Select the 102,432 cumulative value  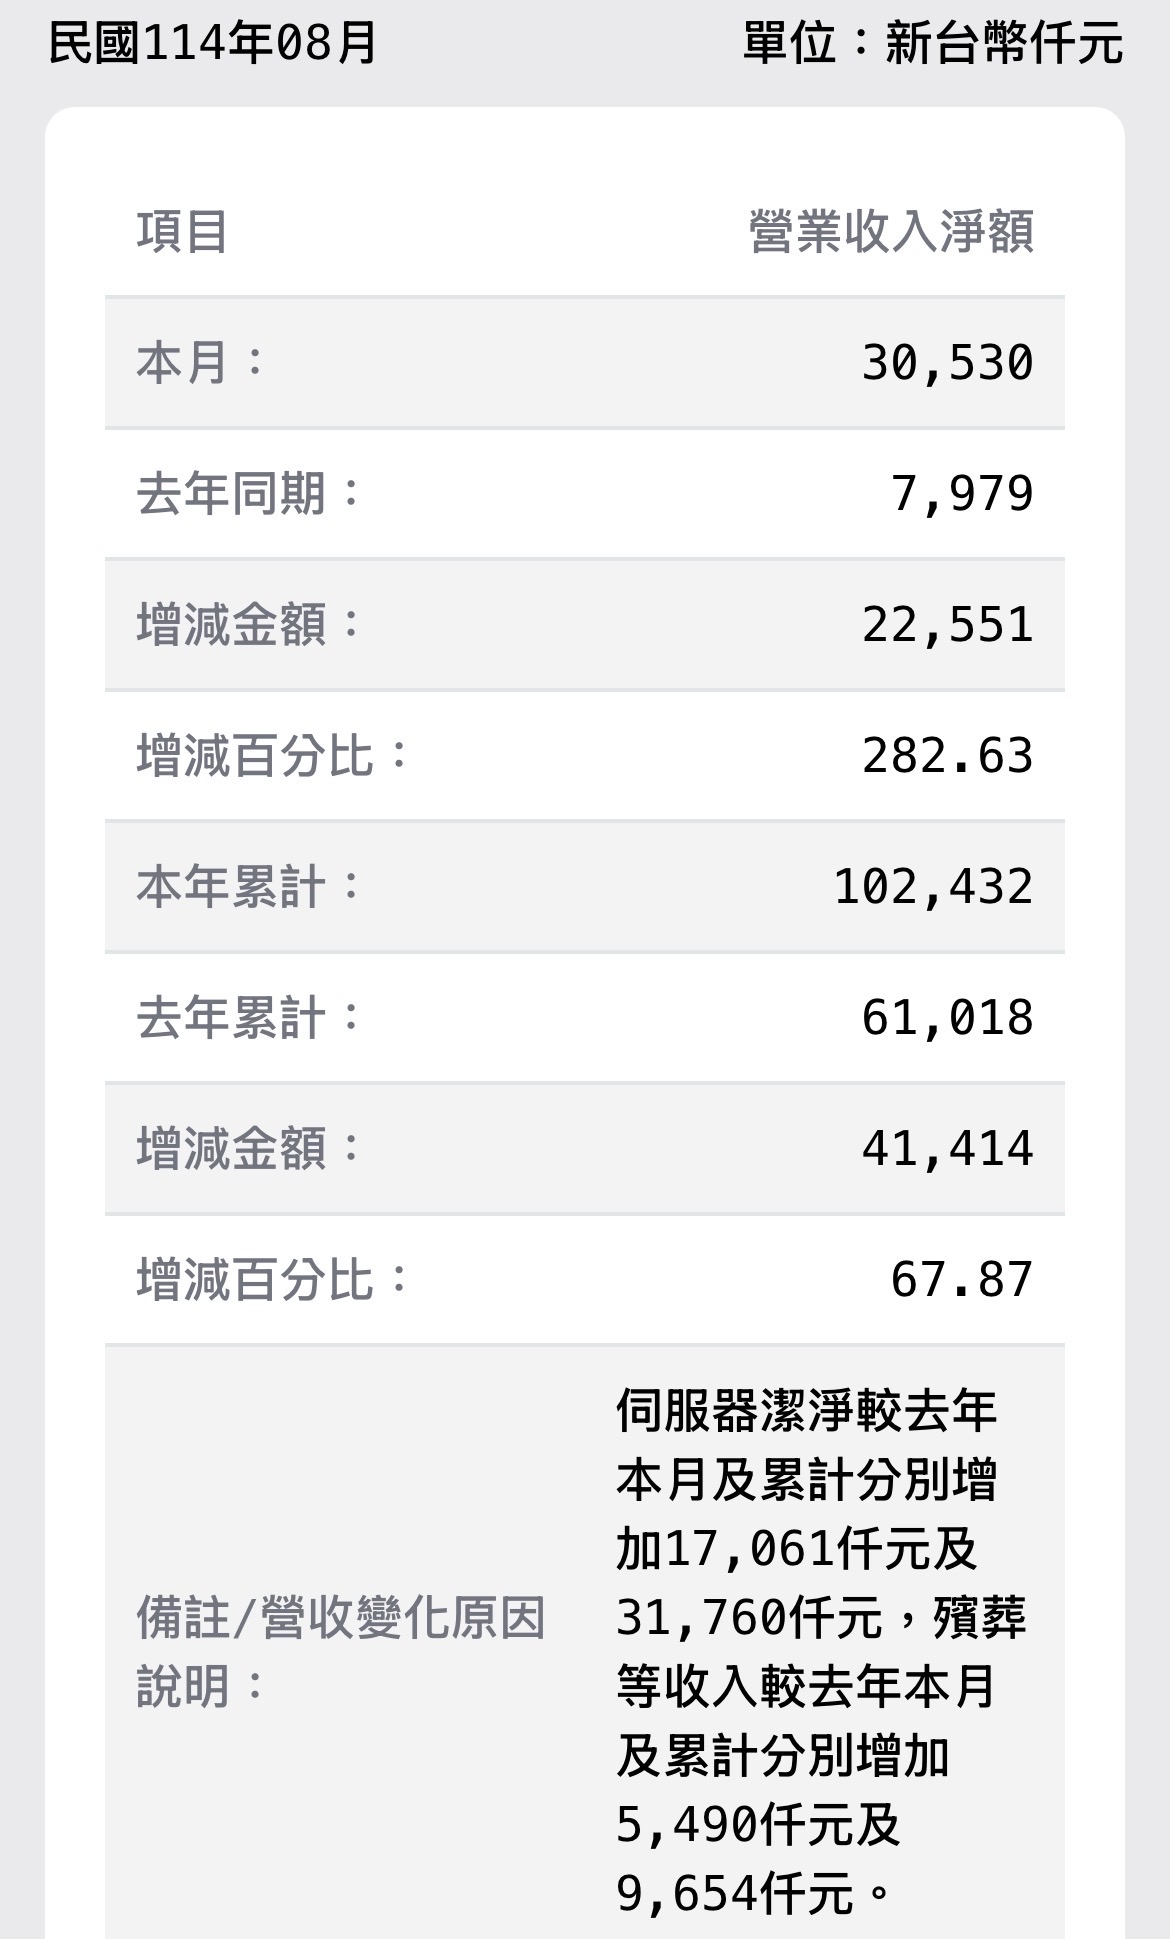933,886
